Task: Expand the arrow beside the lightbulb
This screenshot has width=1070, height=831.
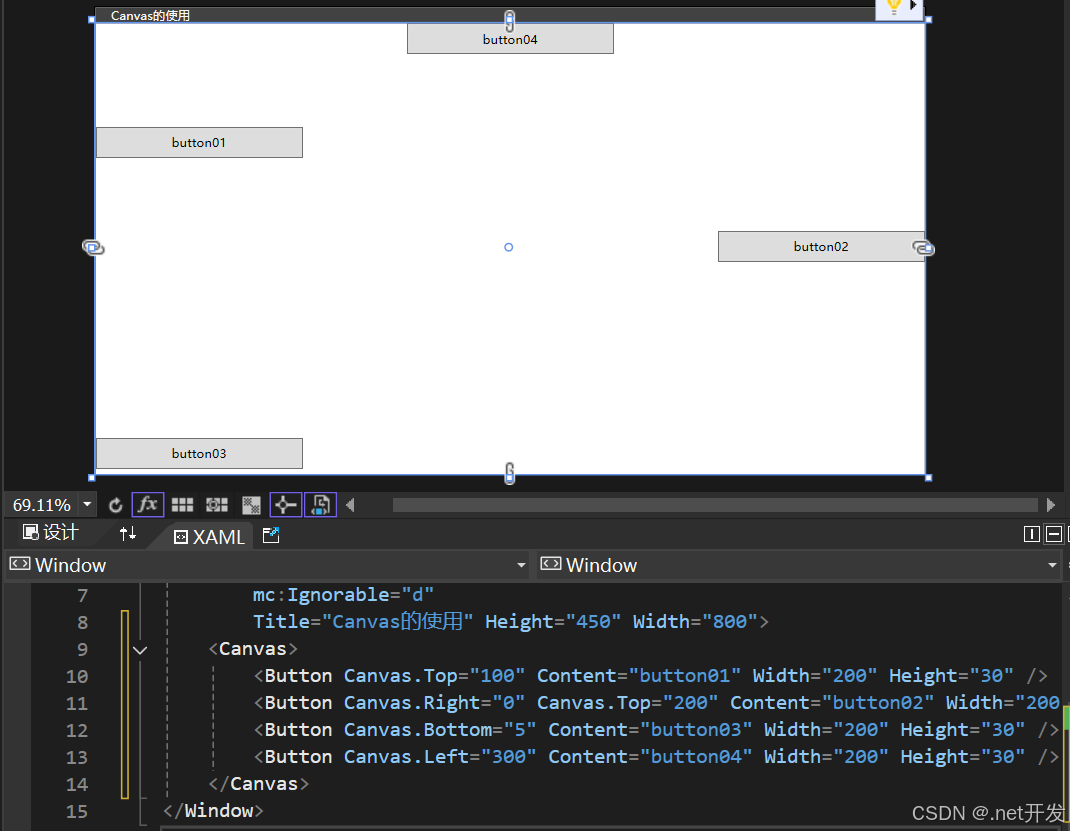Action: 913,5
